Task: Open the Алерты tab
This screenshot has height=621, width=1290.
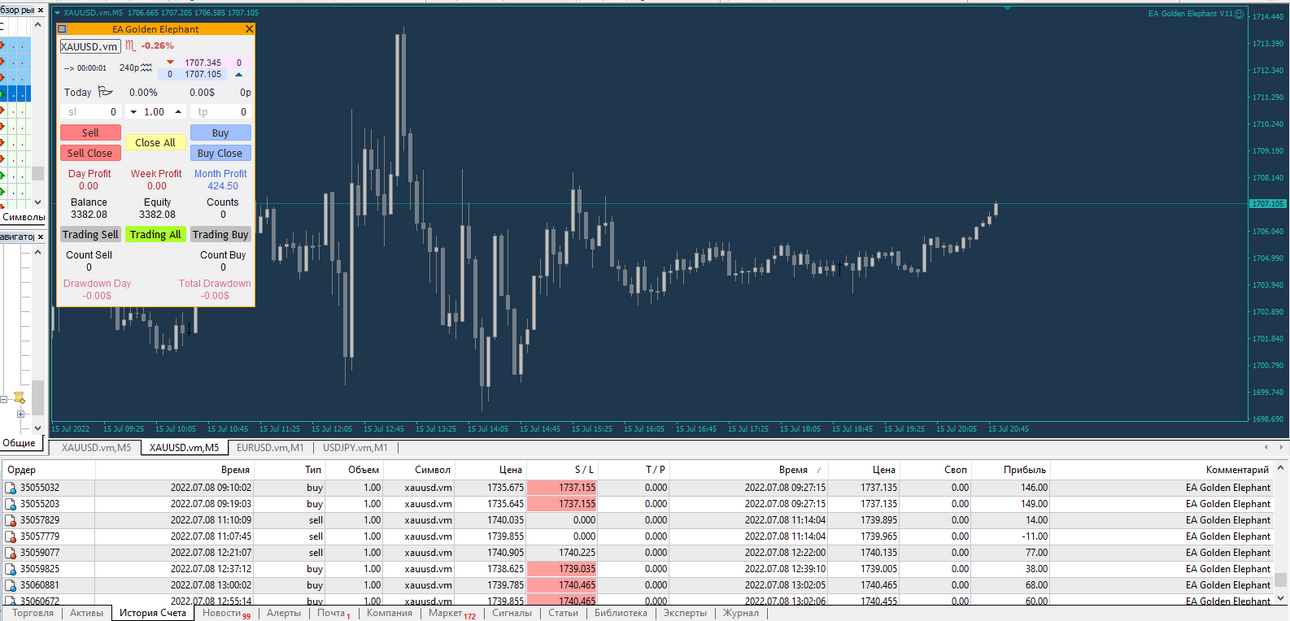Action: [283, 613]
